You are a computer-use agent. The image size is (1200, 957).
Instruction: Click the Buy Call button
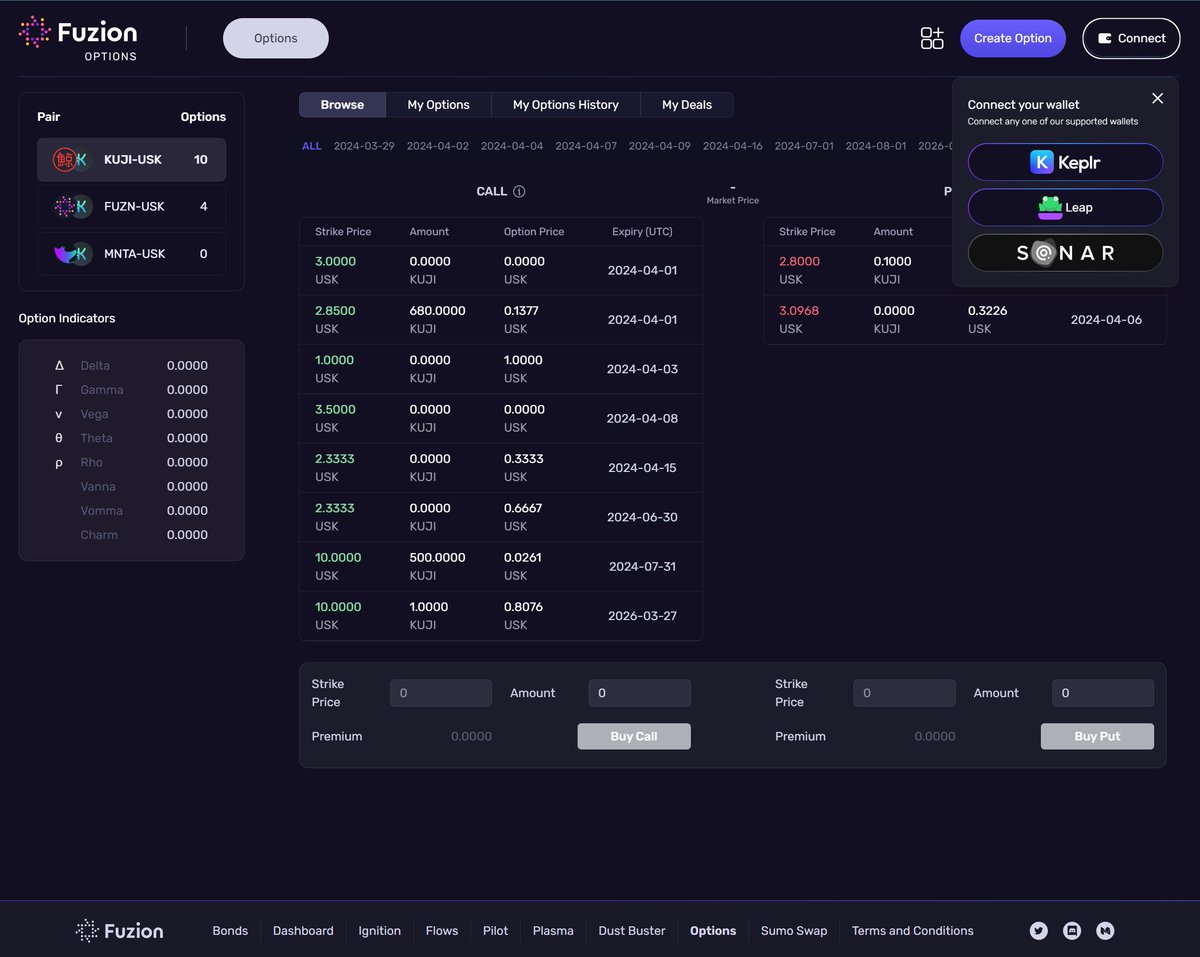634,736
